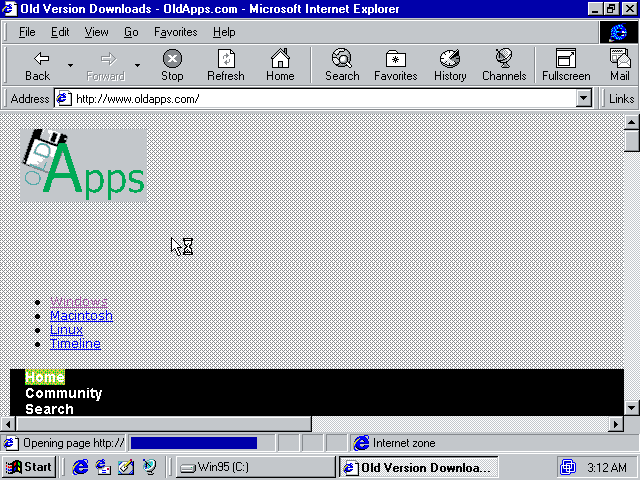Refresh the current page
Screen dimensions: 640x480
point(226,65)
